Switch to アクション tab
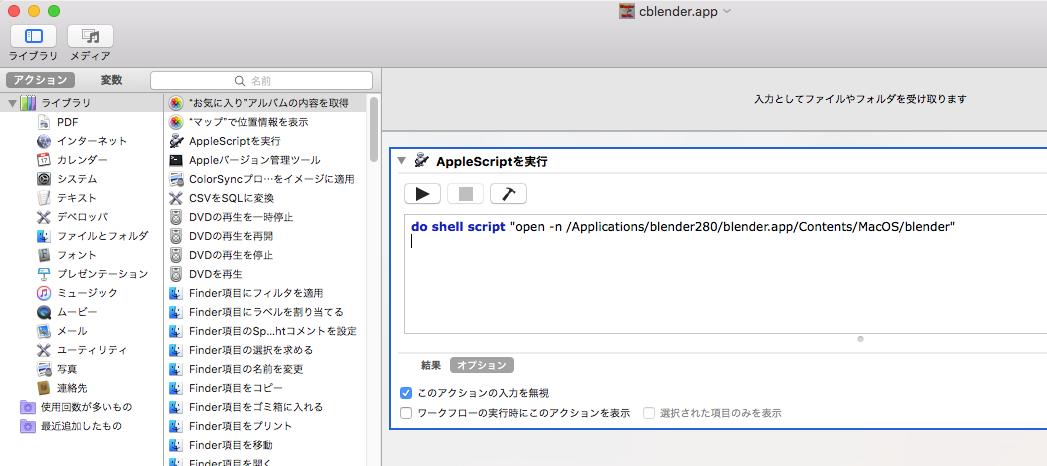Image resolution: width=1047 pixels, height=466 pixels. pos(41,80)
